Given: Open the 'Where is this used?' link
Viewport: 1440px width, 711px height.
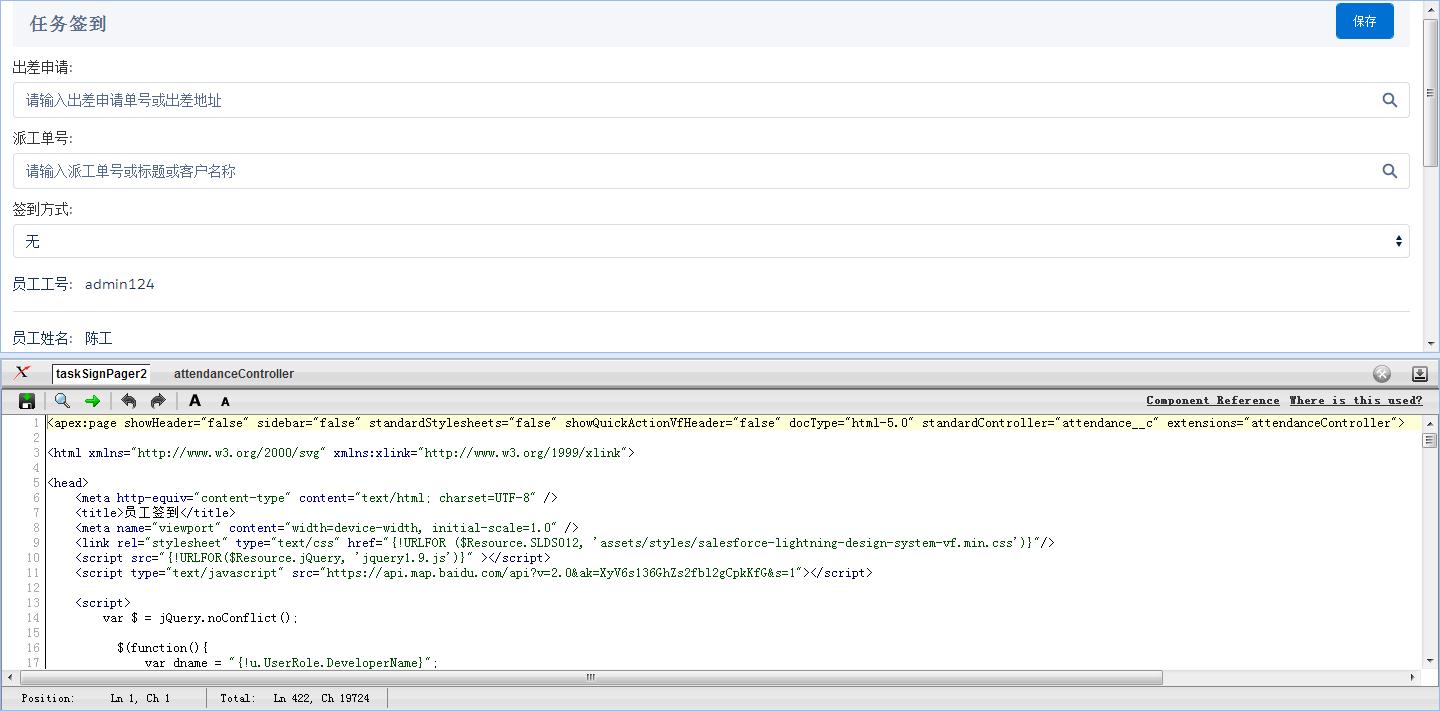Looking at the screenshot, I should [1356, 400].
